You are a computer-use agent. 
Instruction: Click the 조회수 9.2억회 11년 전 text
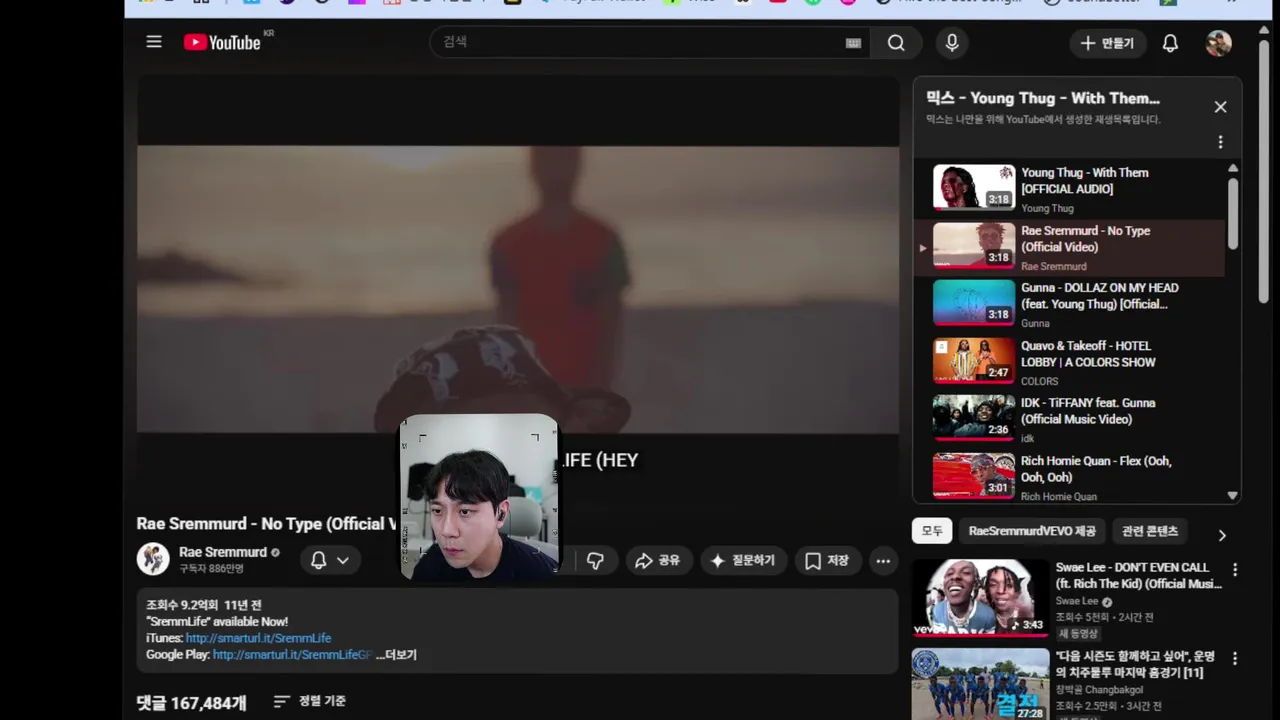(204, 605)
